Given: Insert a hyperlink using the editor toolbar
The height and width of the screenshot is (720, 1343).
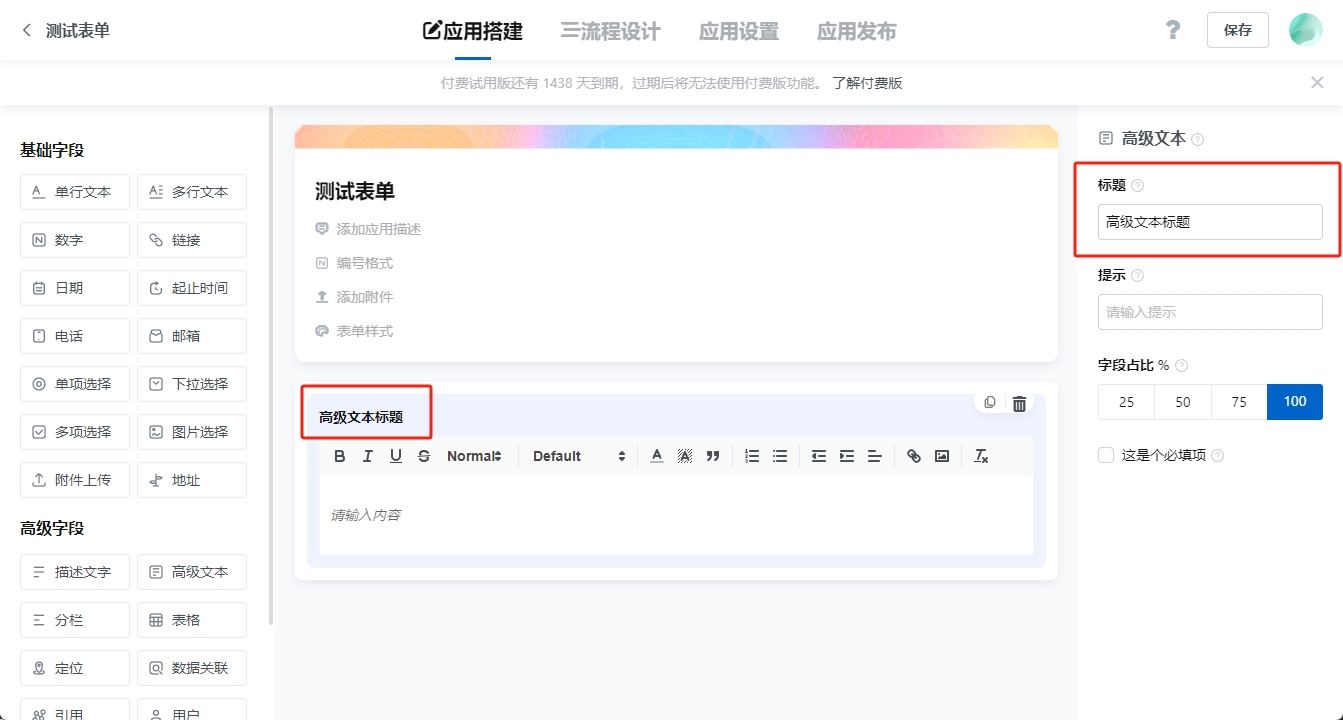Looking at the screenshot, I should 913,456.
